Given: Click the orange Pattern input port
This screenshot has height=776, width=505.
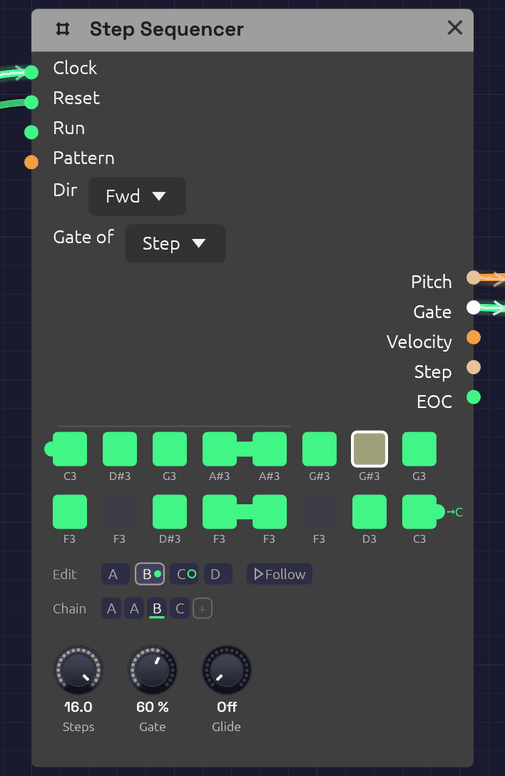Looking at the screenshot, I should (31, 162).
